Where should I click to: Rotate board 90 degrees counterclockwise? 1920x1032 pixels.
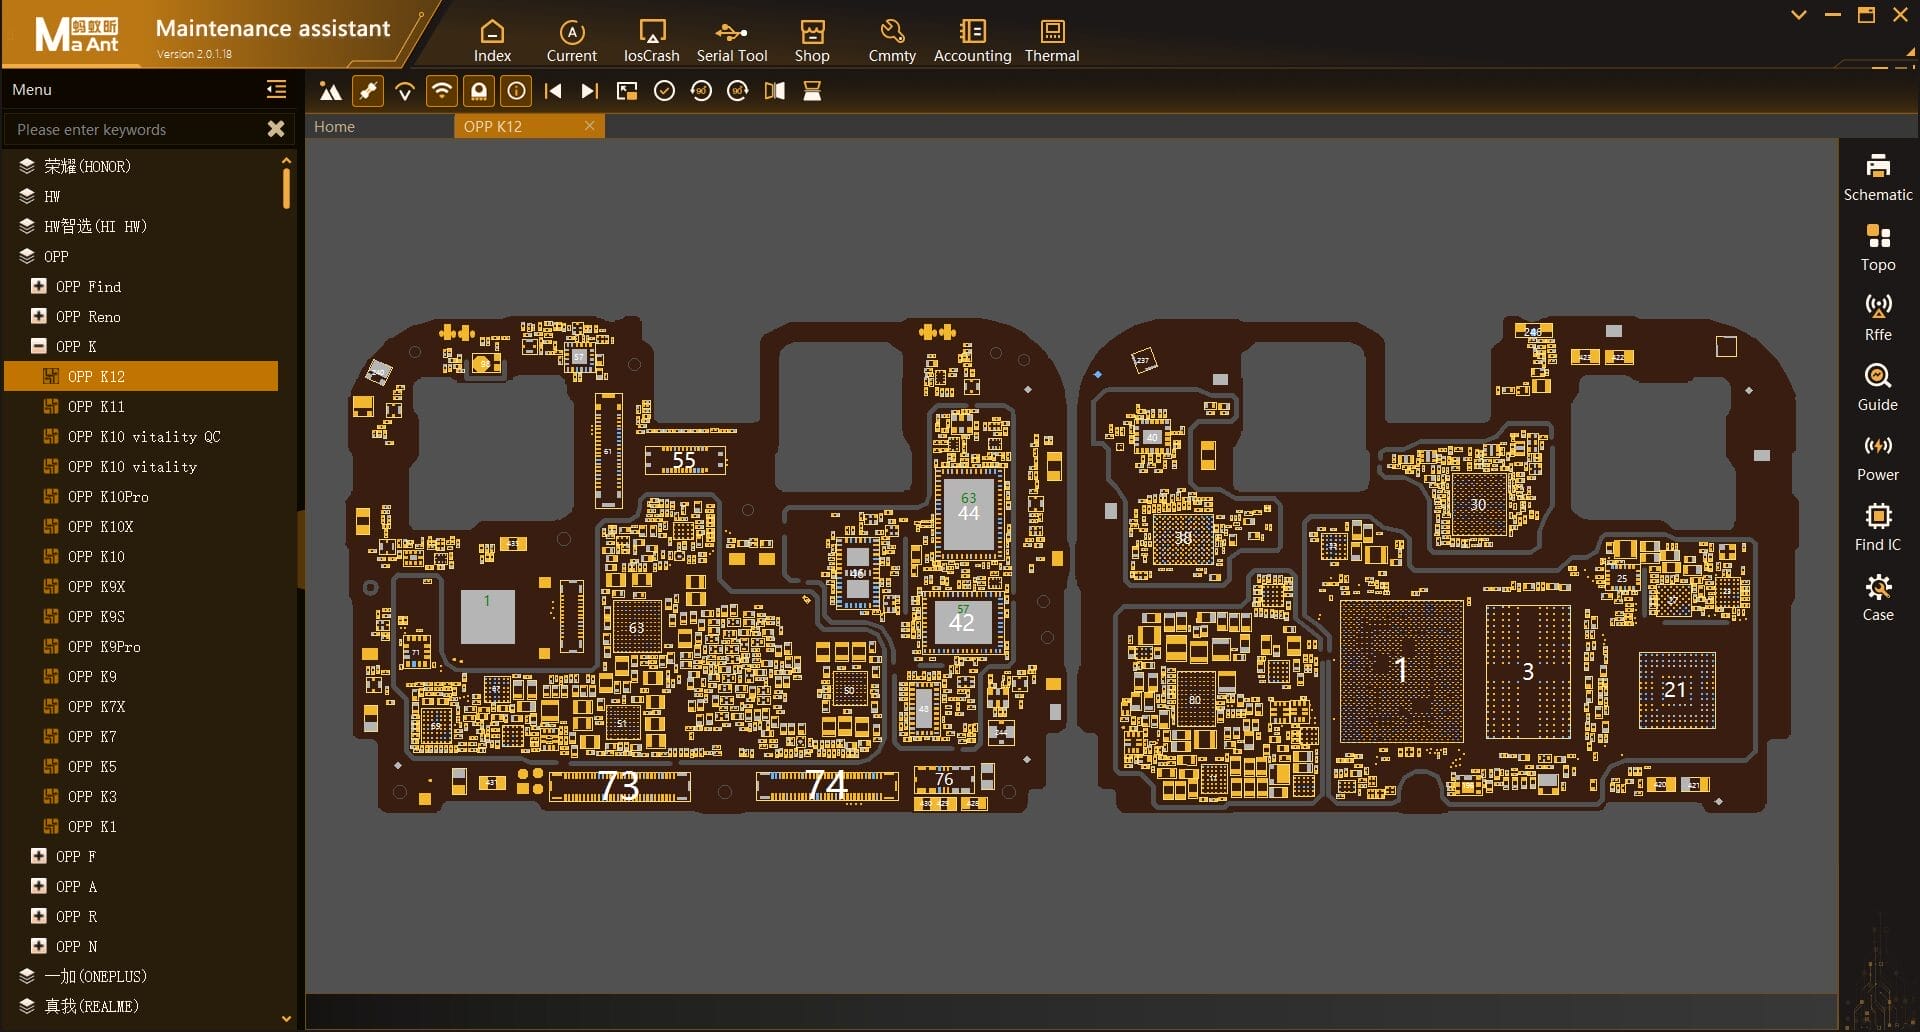[701, 92]
